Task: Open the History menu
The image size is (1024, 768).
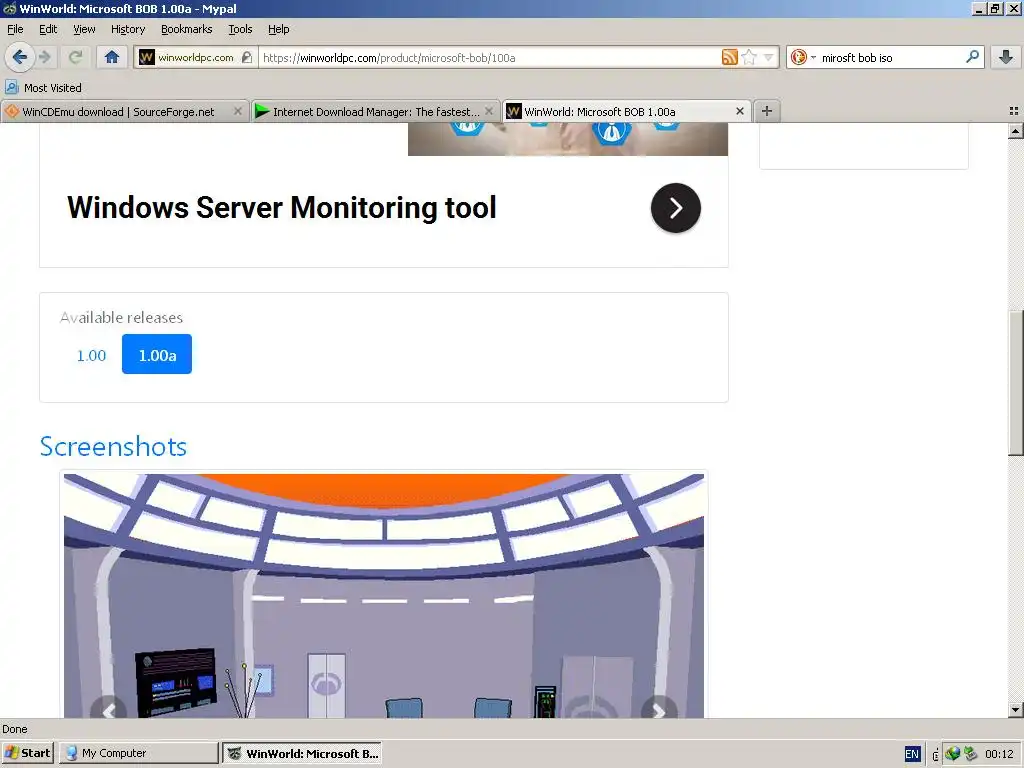Action: click(x=127, y=29)
